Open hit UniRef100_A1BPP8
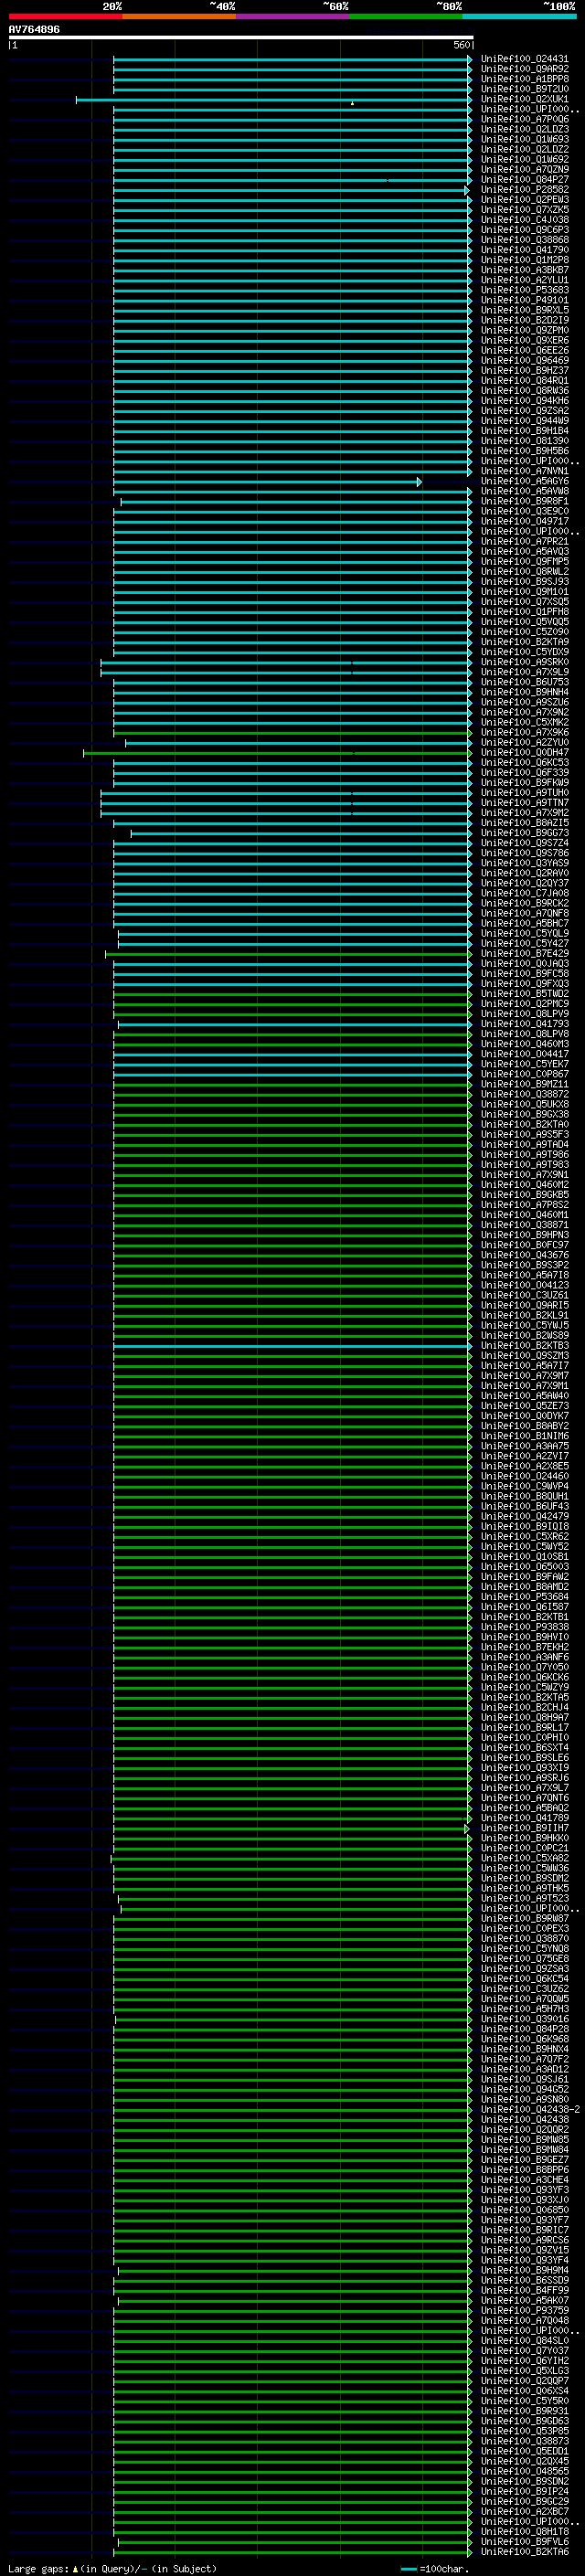585x2576 pixels. pos(524,79)
